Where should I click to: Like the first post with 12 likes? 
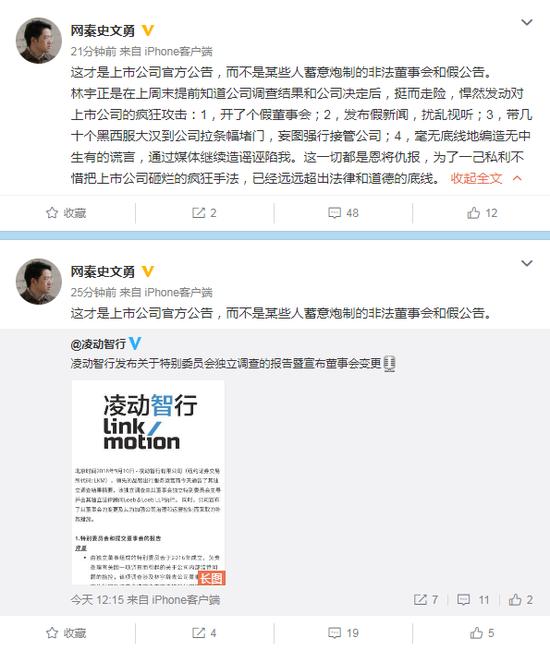pyautogui.click(x=482, y=213)
